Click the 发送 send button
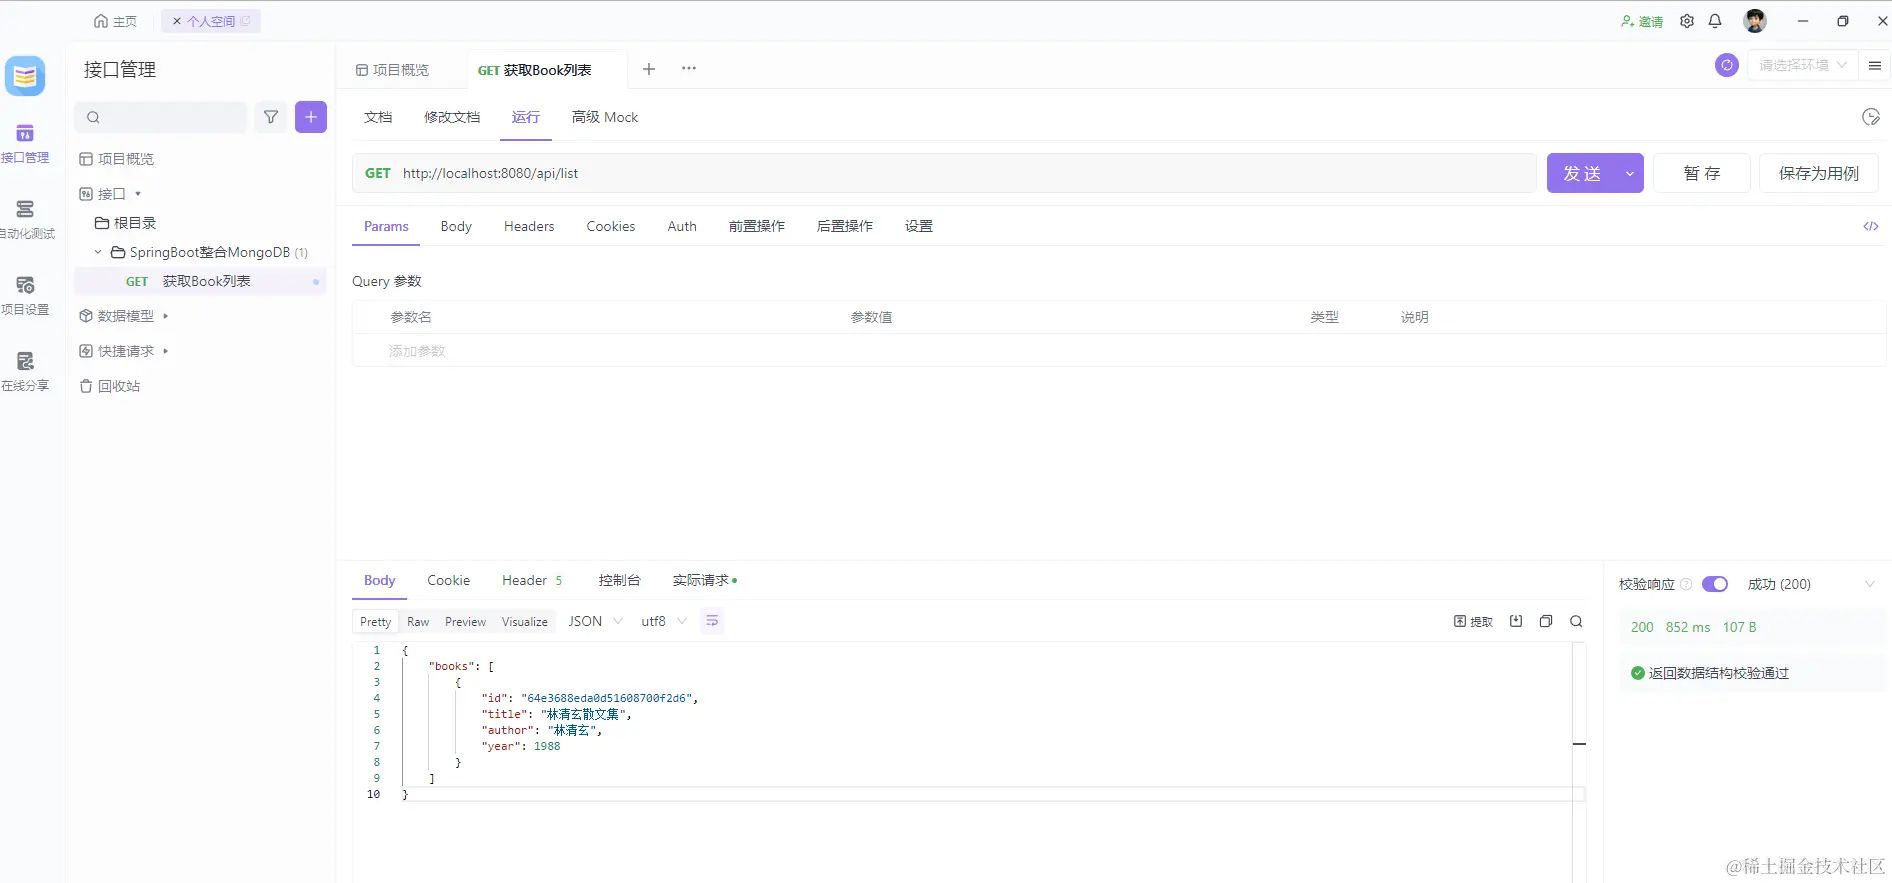 click(x=1582, y=173)
